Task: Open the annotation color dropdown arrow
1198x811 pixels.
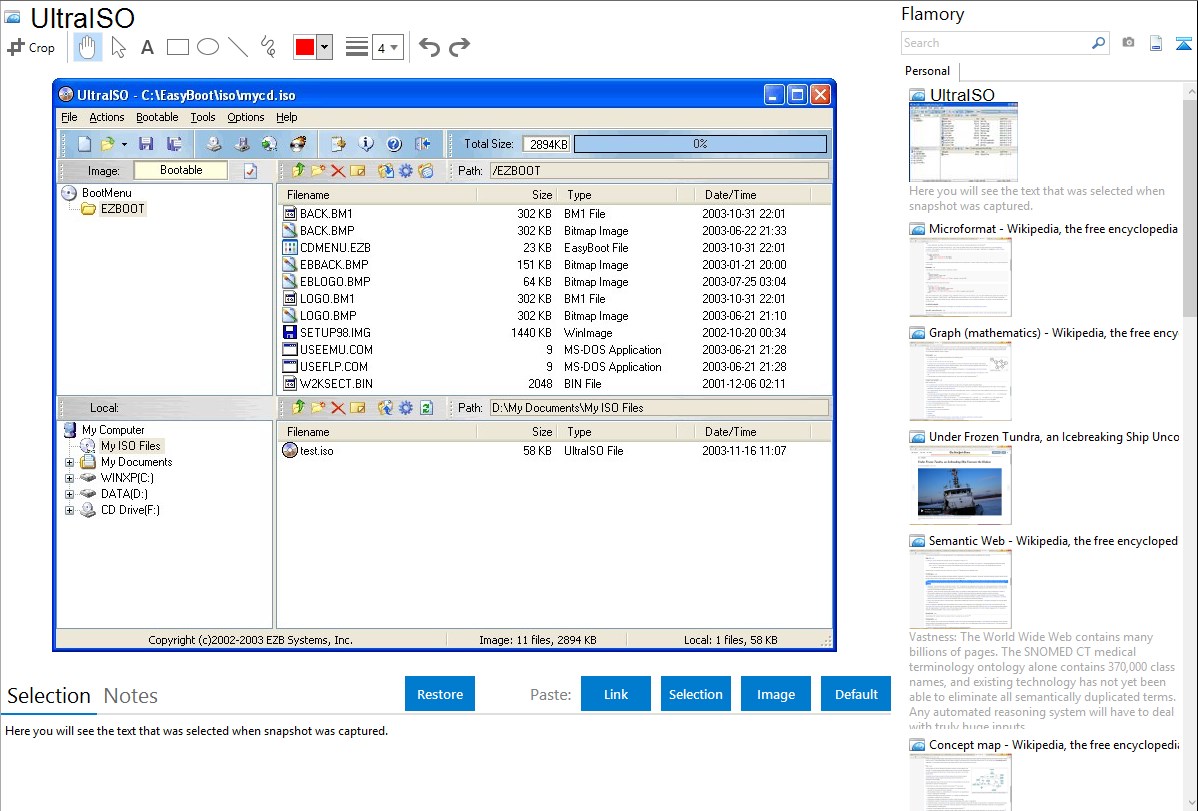Action: coord(325,47)
